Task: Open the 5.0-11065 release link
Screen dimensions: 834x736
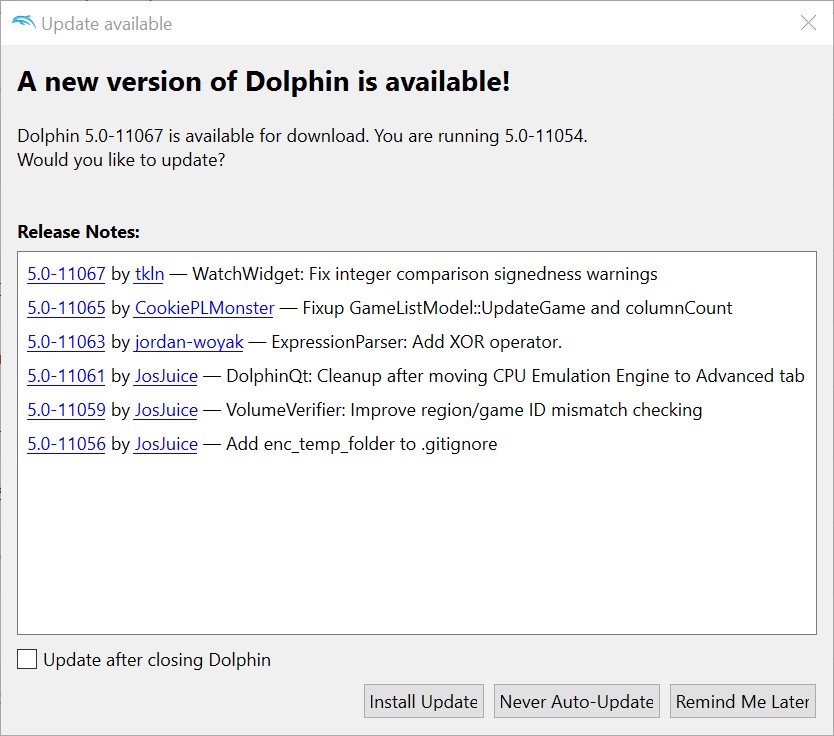Action: 66,308
